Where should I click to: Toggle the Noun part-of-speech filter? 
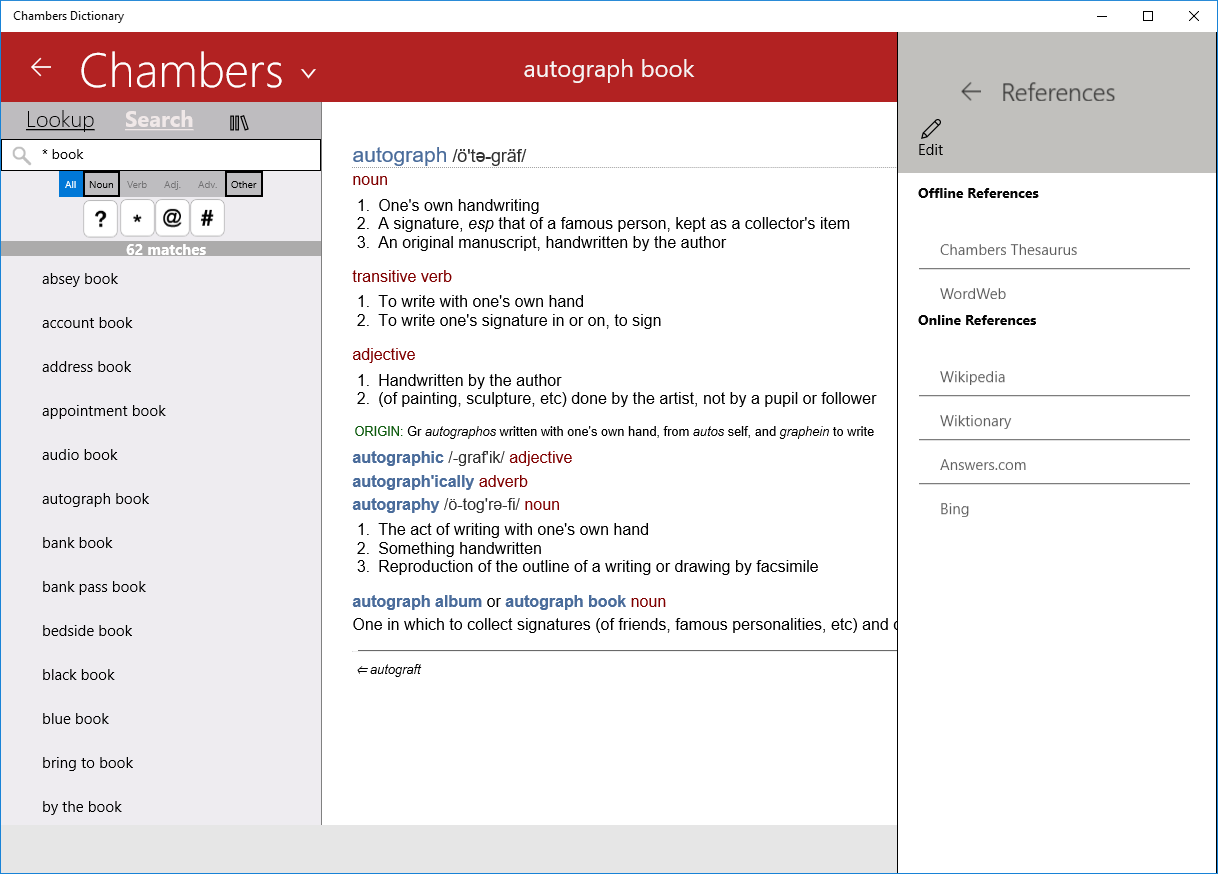[x=100, y=184]
